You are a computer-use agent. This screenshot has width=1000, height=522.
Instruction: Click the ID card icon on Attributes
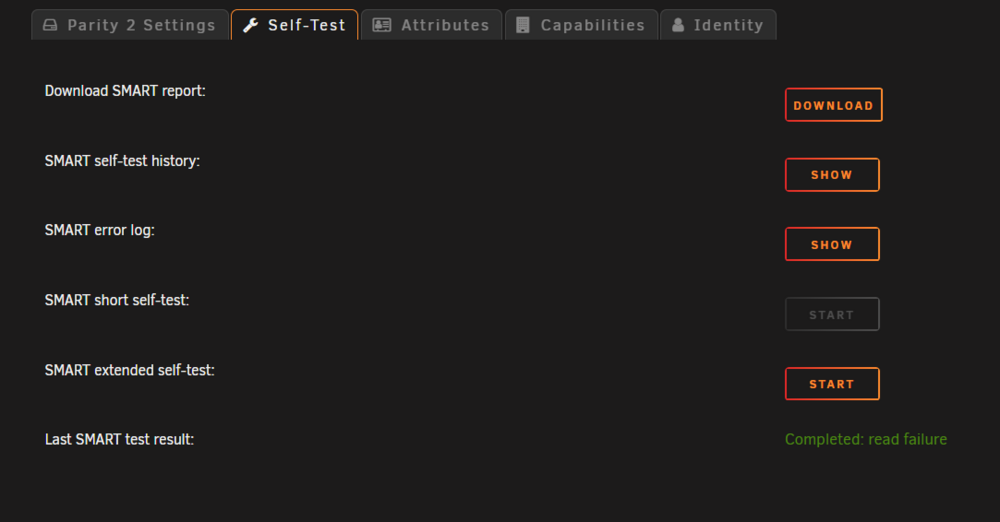[381, 25]
